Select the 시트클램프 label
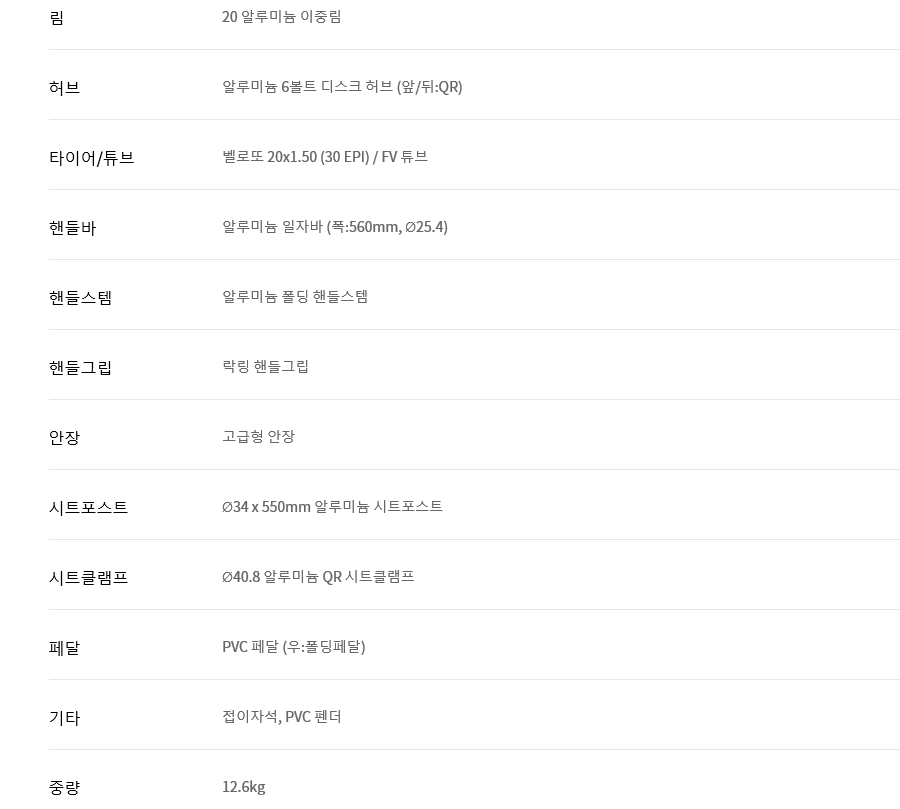 (x=88, y=578)
